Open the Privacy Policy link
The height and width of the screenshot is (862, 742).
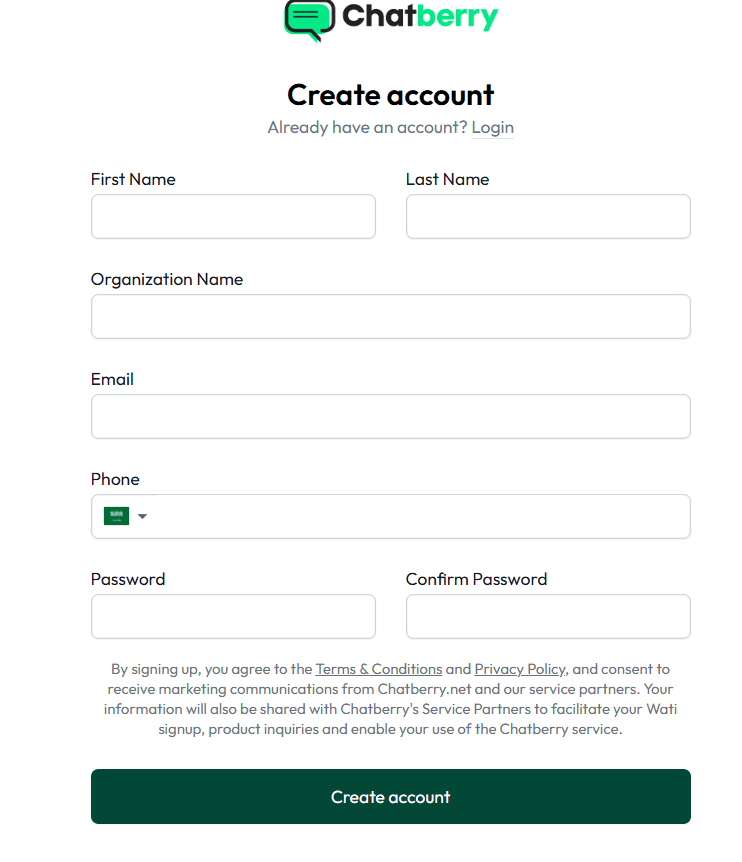(x=519, y=669)
